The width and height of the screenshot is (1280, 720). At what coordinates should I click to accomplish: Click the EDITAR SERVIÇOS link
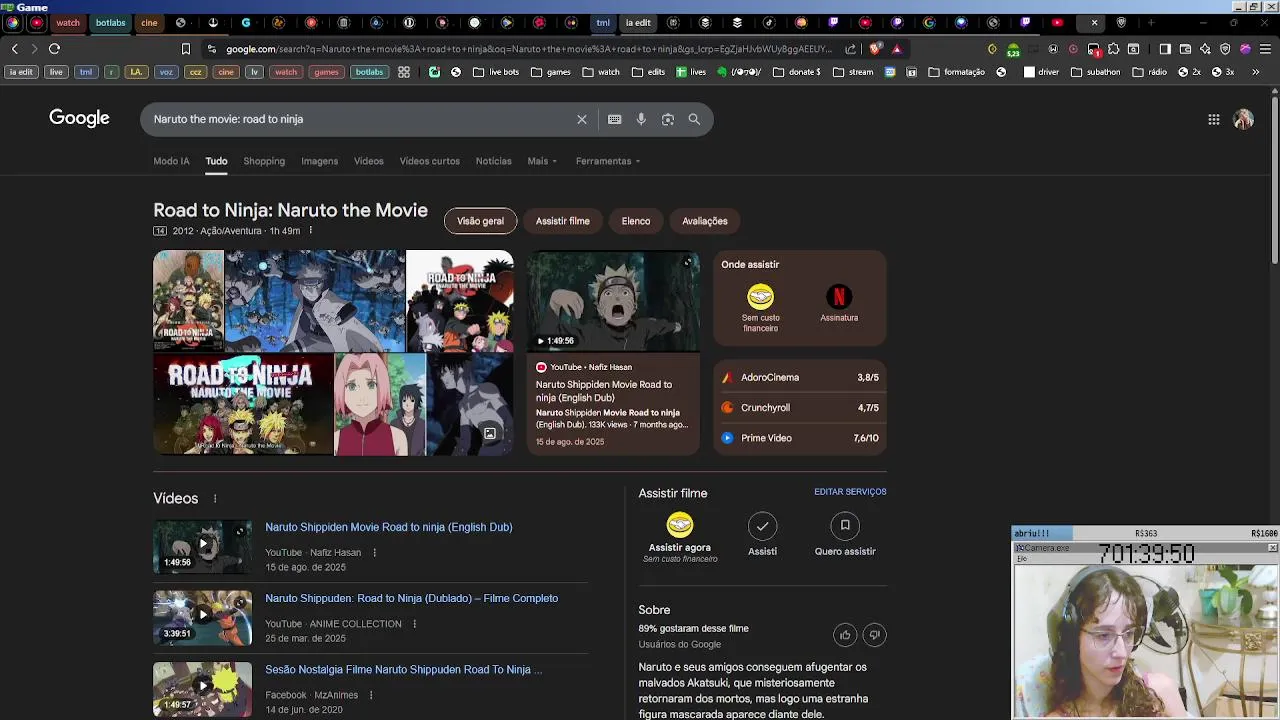[850, 492]
